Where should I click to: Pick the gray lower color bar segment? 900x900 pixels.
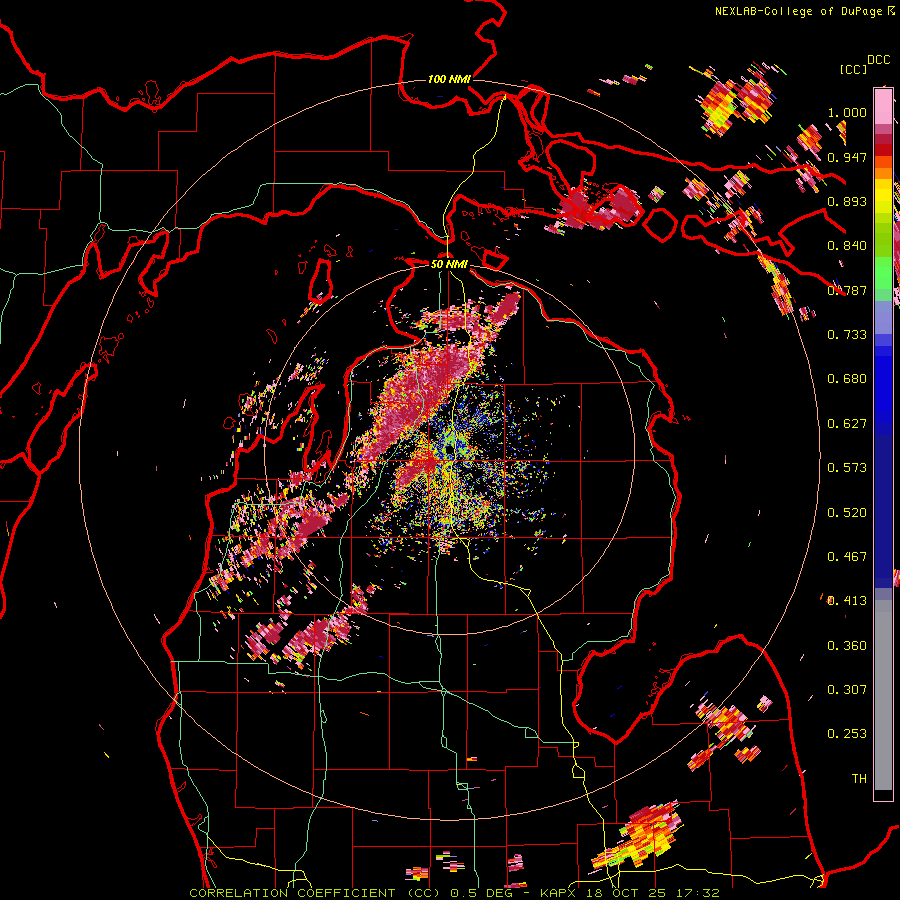(883, 695)
